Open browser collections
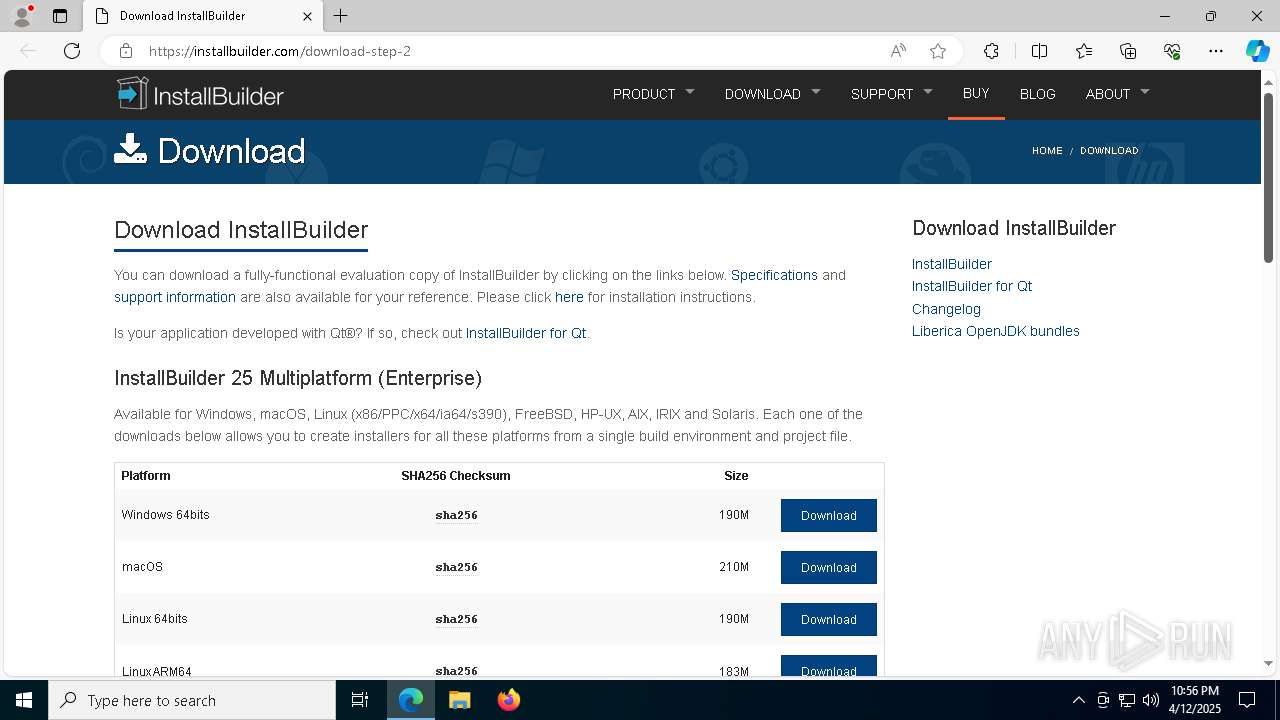The width and height of the screenshot is (1280, 720). pos(1128,51)
